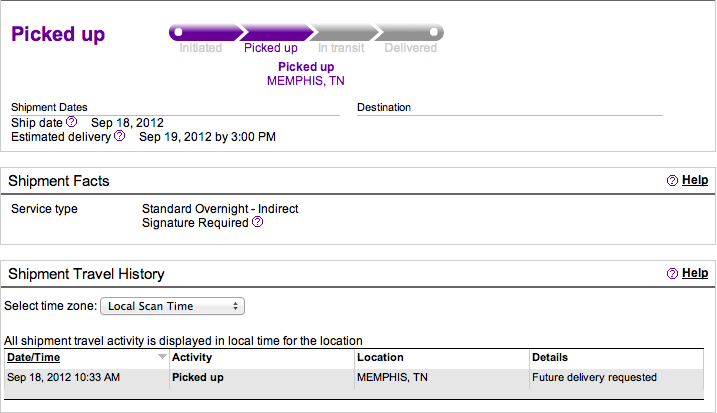Image resolution: width=717 pixels, height=413 pixels.
Task: Open the Local Scan Time dropdown
Action: point(172,306)
